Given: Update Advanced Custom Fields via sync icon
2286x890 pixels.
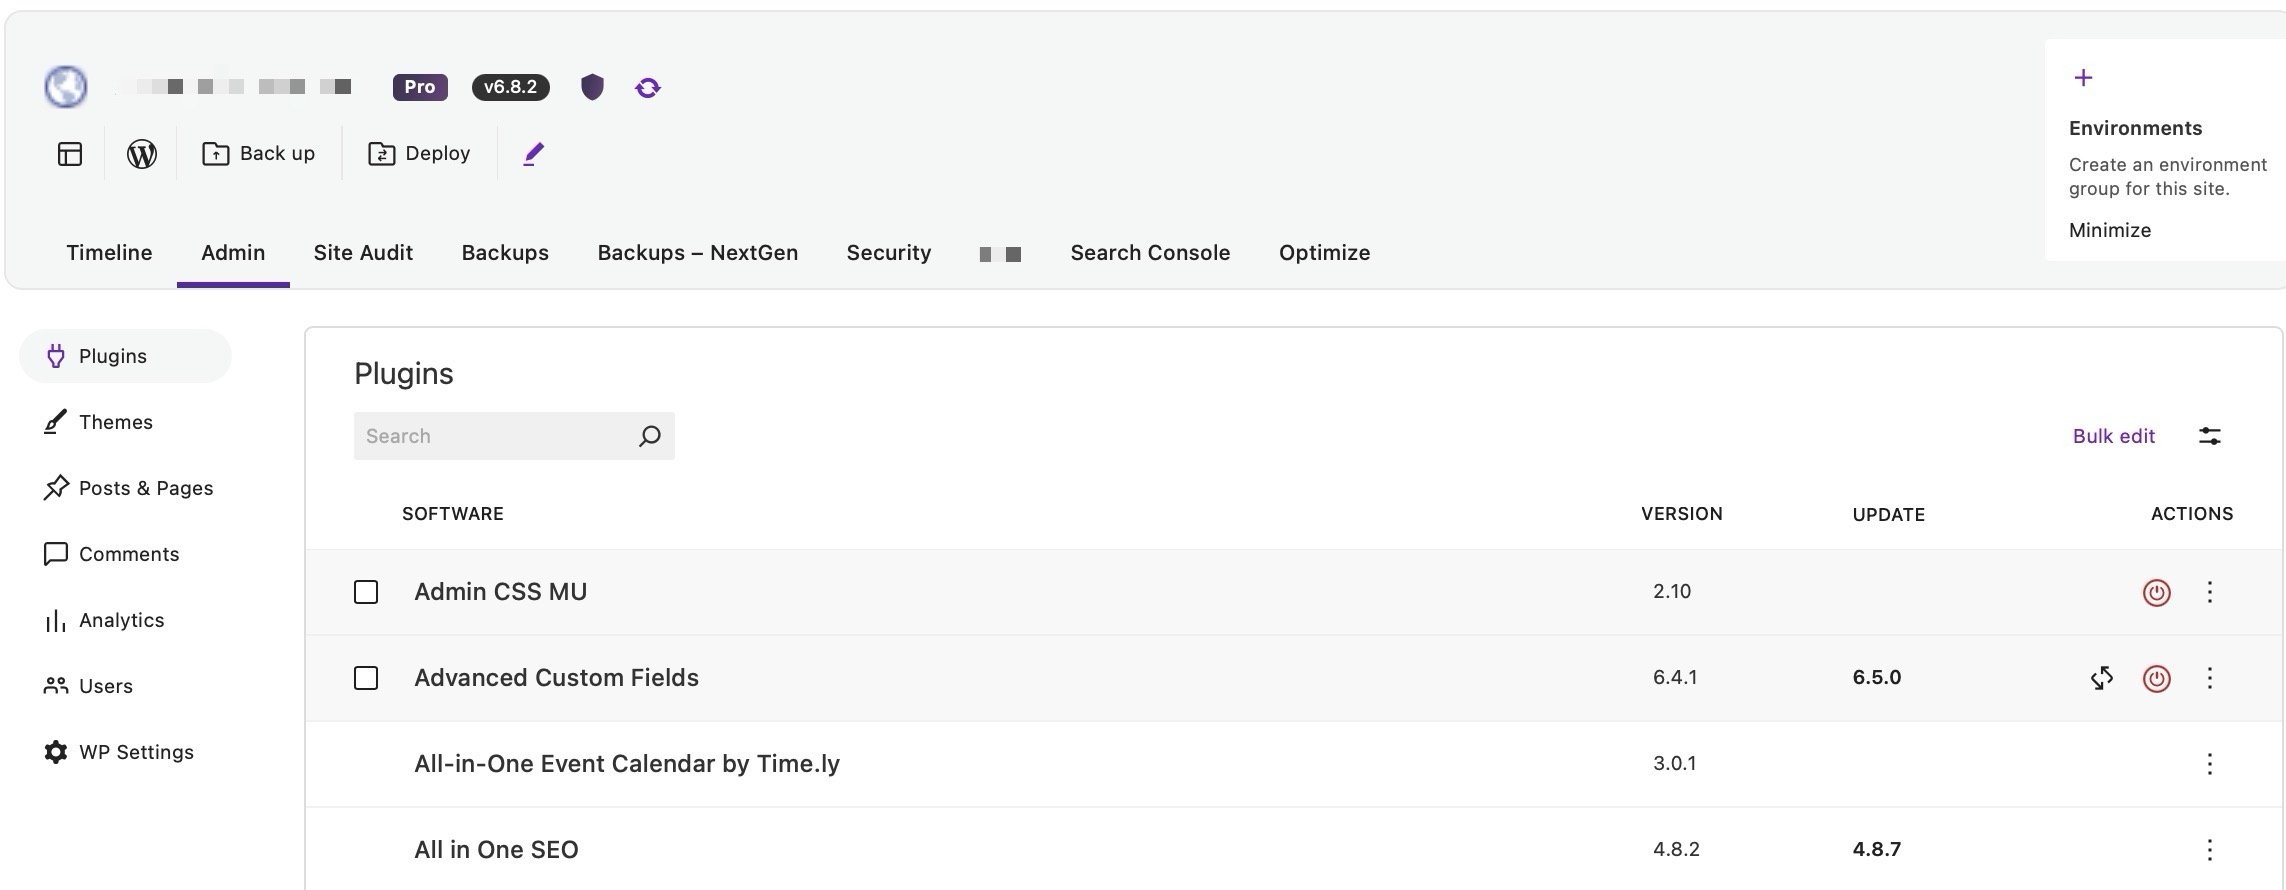Looking at the screenshot, I should tap(2101, 678).
